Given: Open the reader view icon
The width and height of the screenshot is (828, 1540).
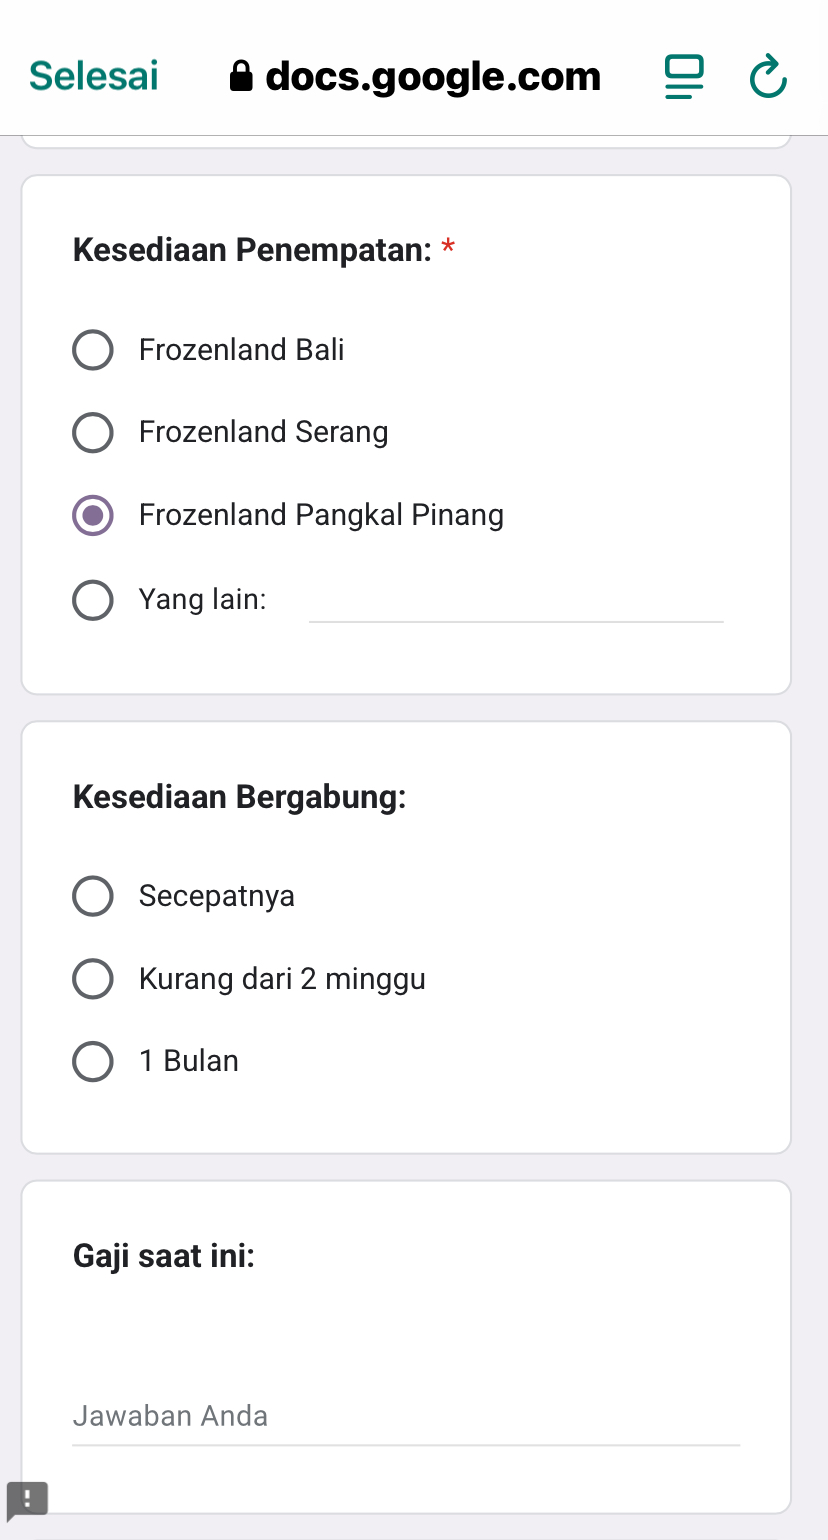Looking at the screenshot, I should pos(684,77).
